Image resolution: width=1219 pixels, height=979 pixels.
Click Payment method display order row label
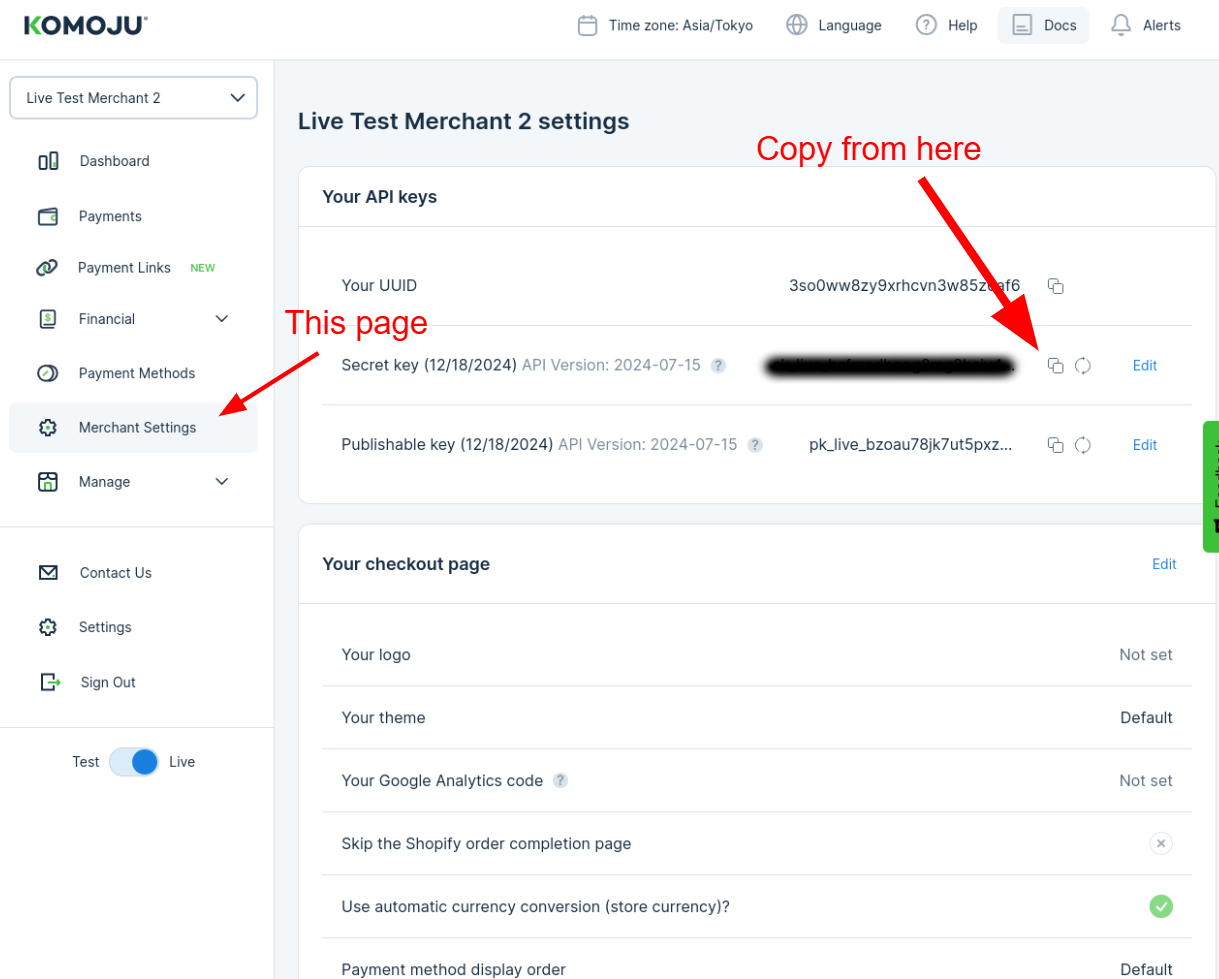coord(454,969)
